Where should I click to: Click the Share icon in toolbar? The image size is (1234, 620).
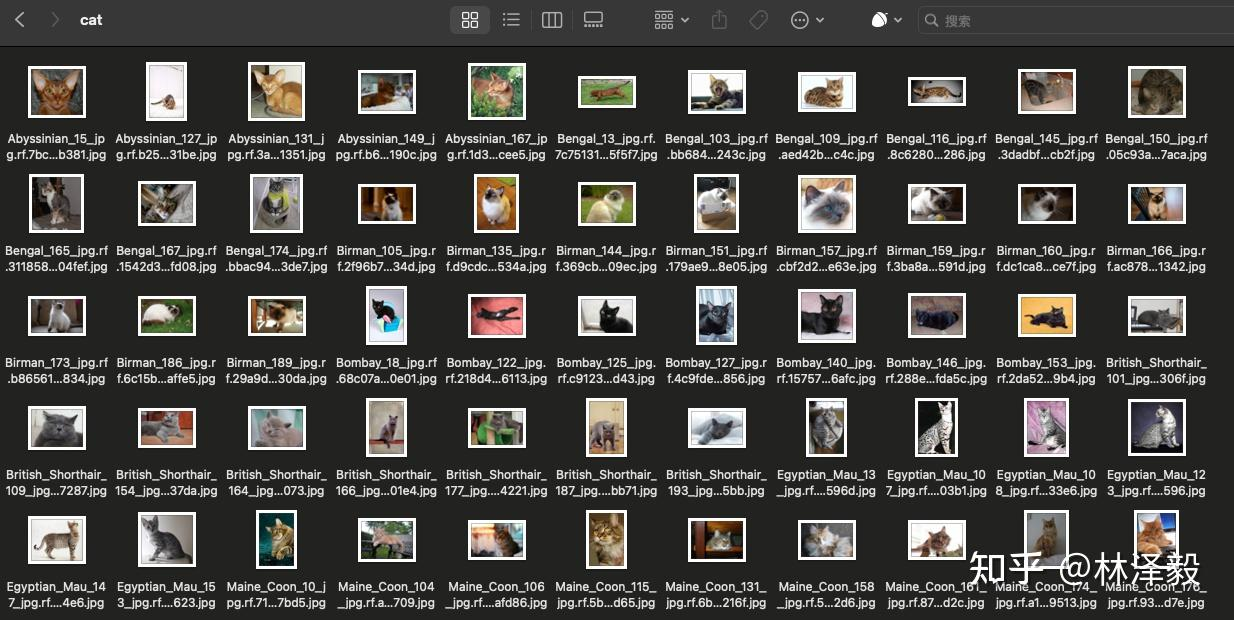[719, 20]
